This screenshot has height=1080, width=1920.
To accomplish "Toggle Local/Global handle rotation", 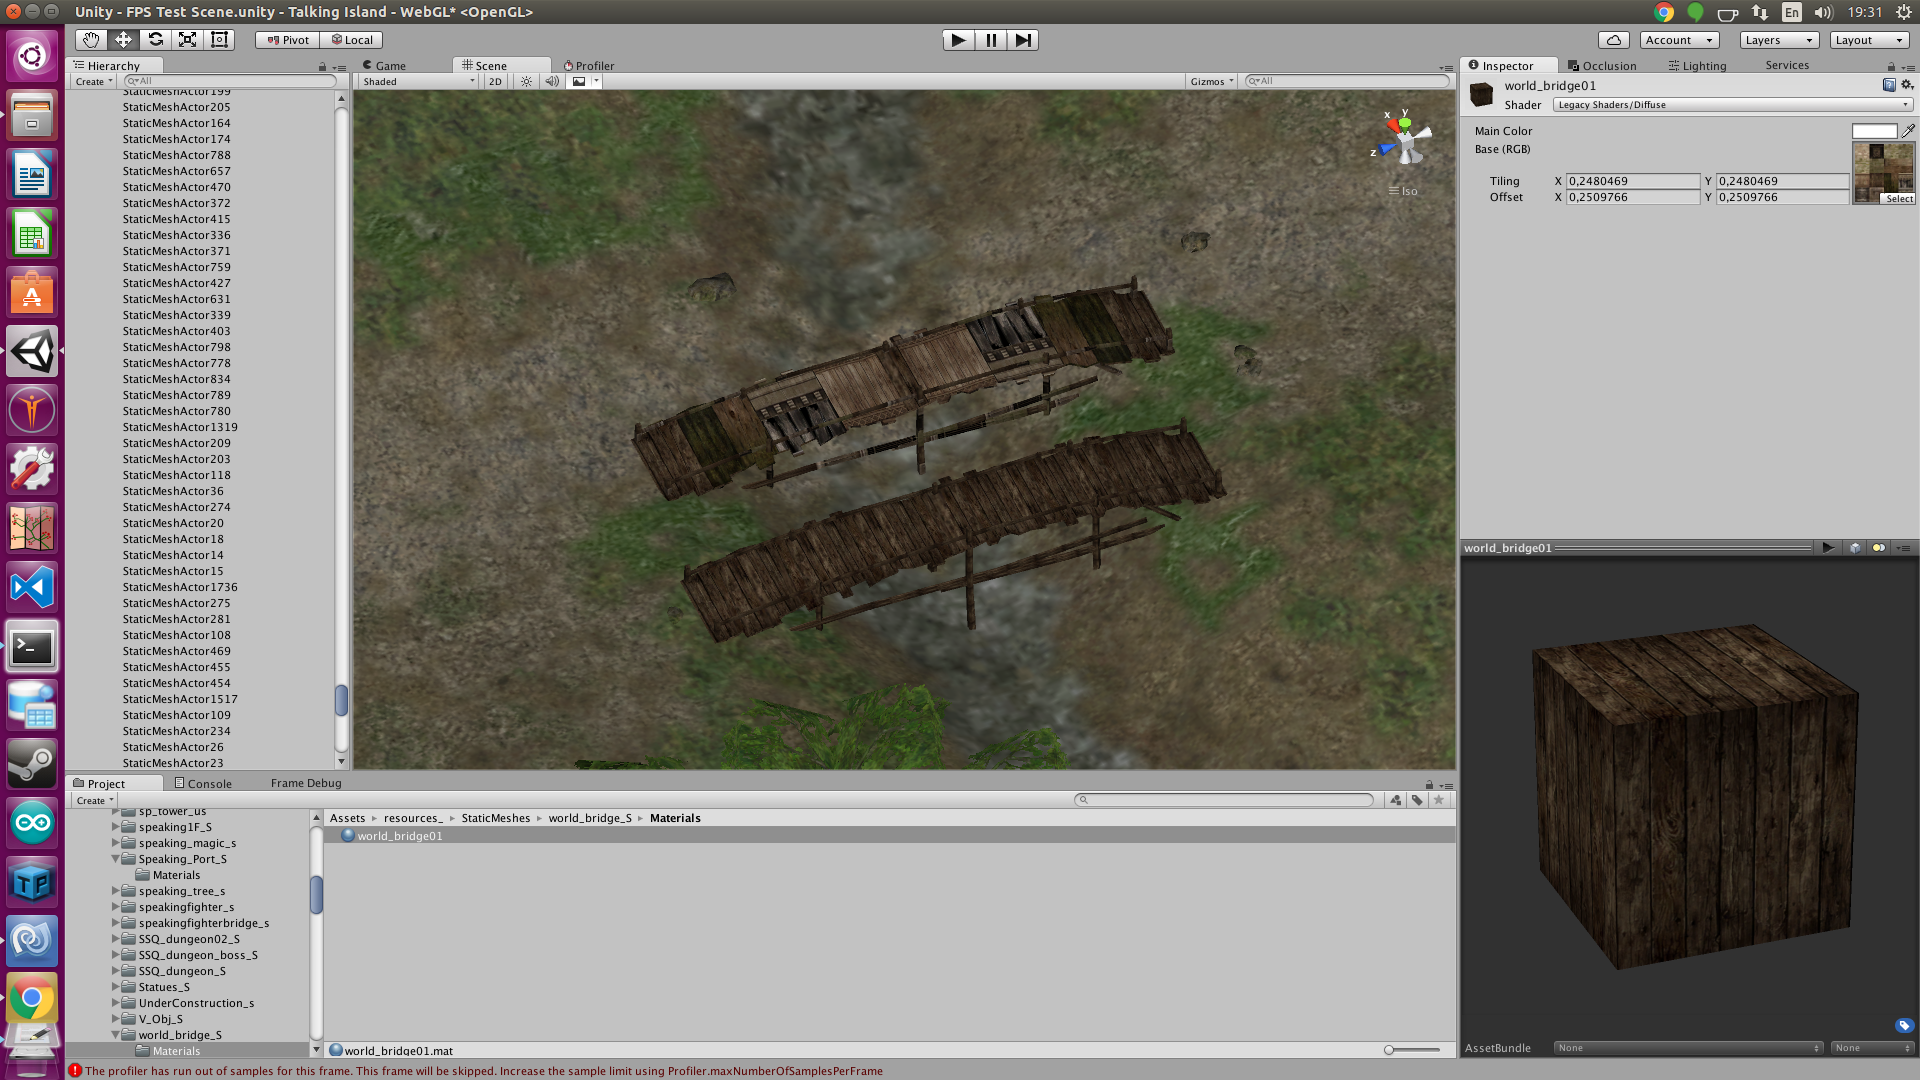I will (352, 40).
